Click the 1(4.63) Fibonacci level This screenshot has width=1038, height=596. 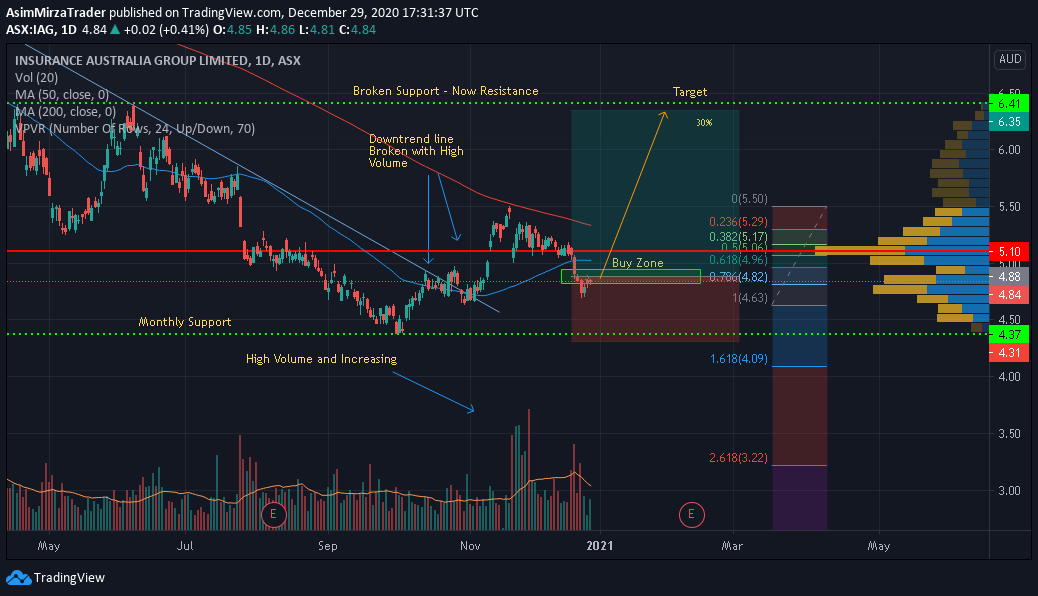pyautogui.click(x=750, y=298)
